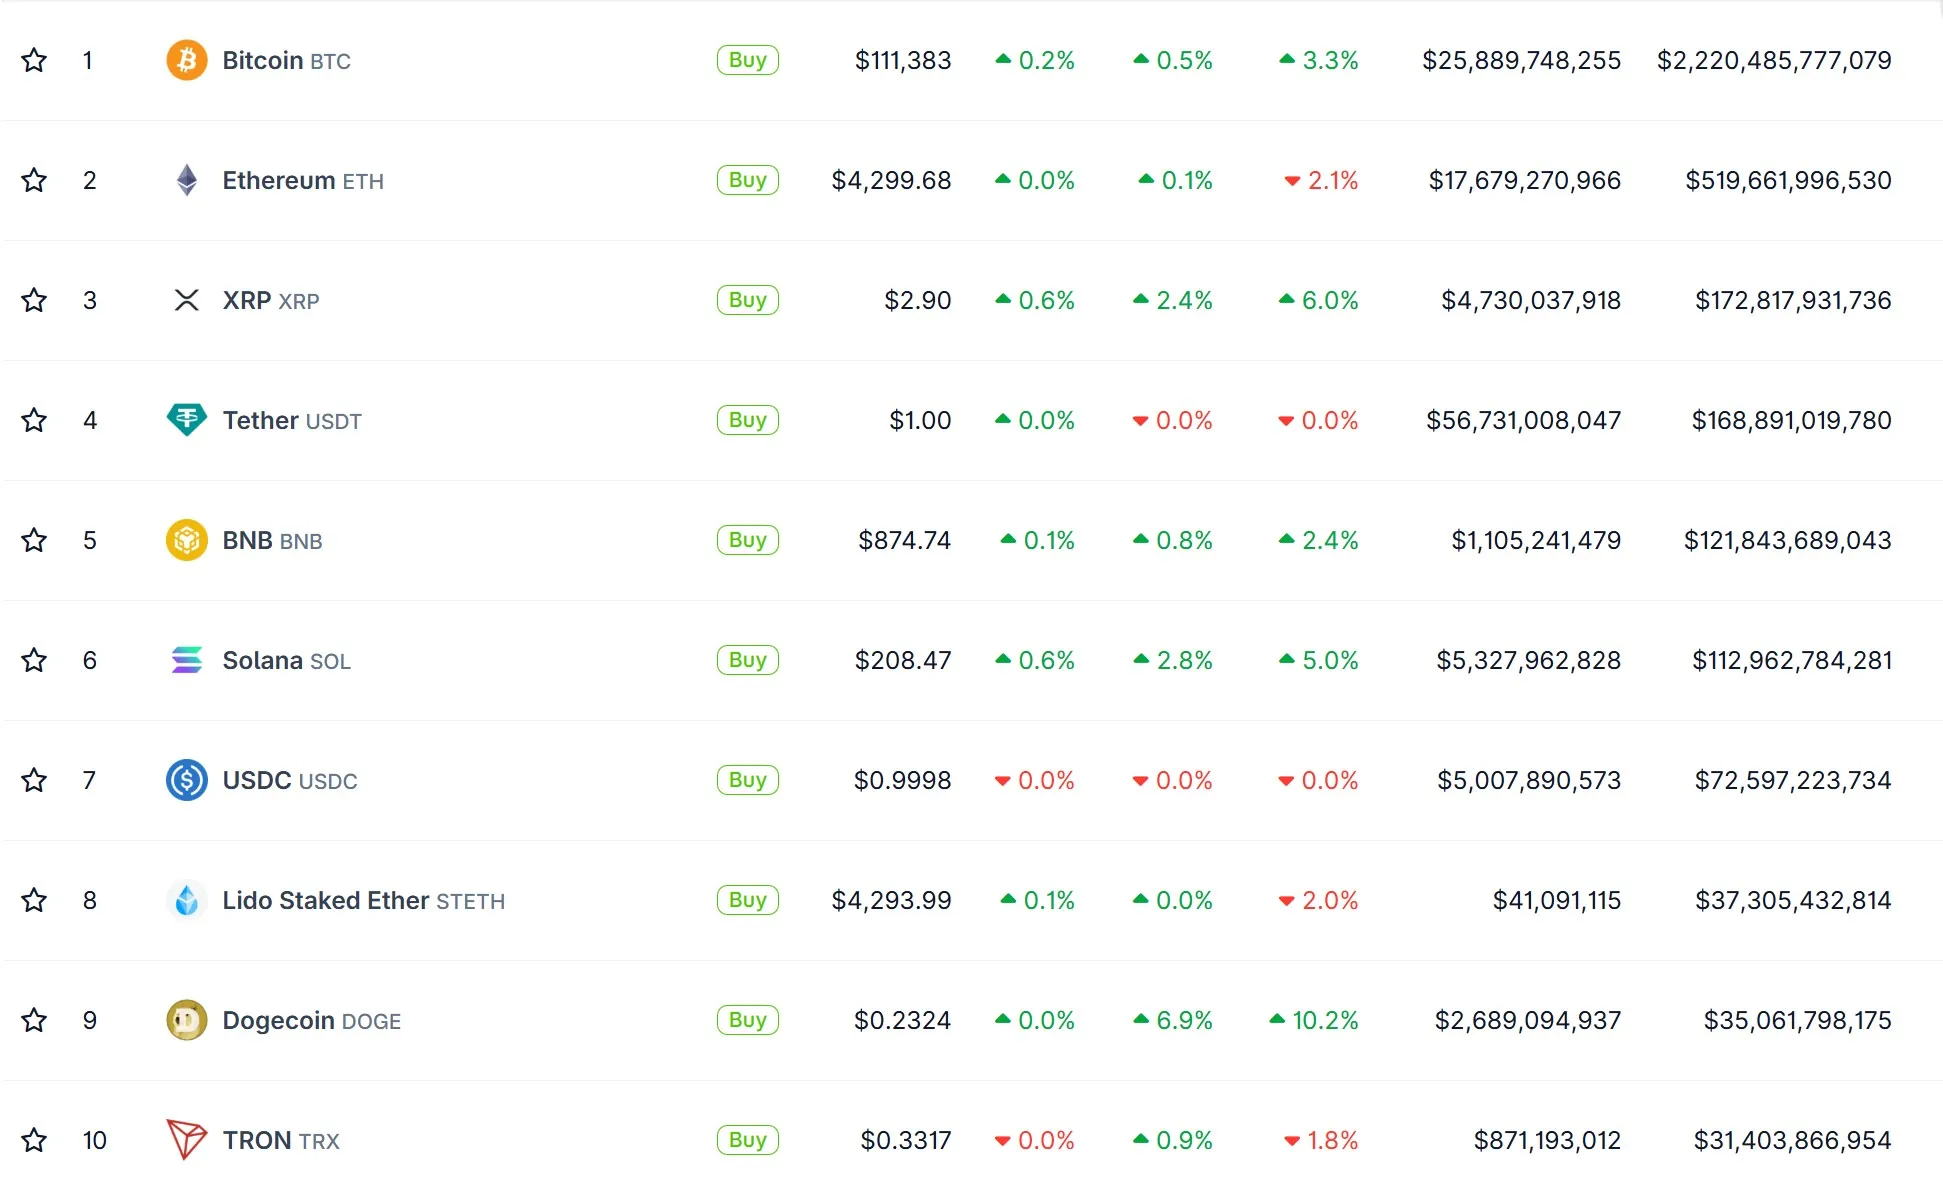Toggle the favorite star for TRON
The image size is (1943, 1199).
pos(34,1140)
